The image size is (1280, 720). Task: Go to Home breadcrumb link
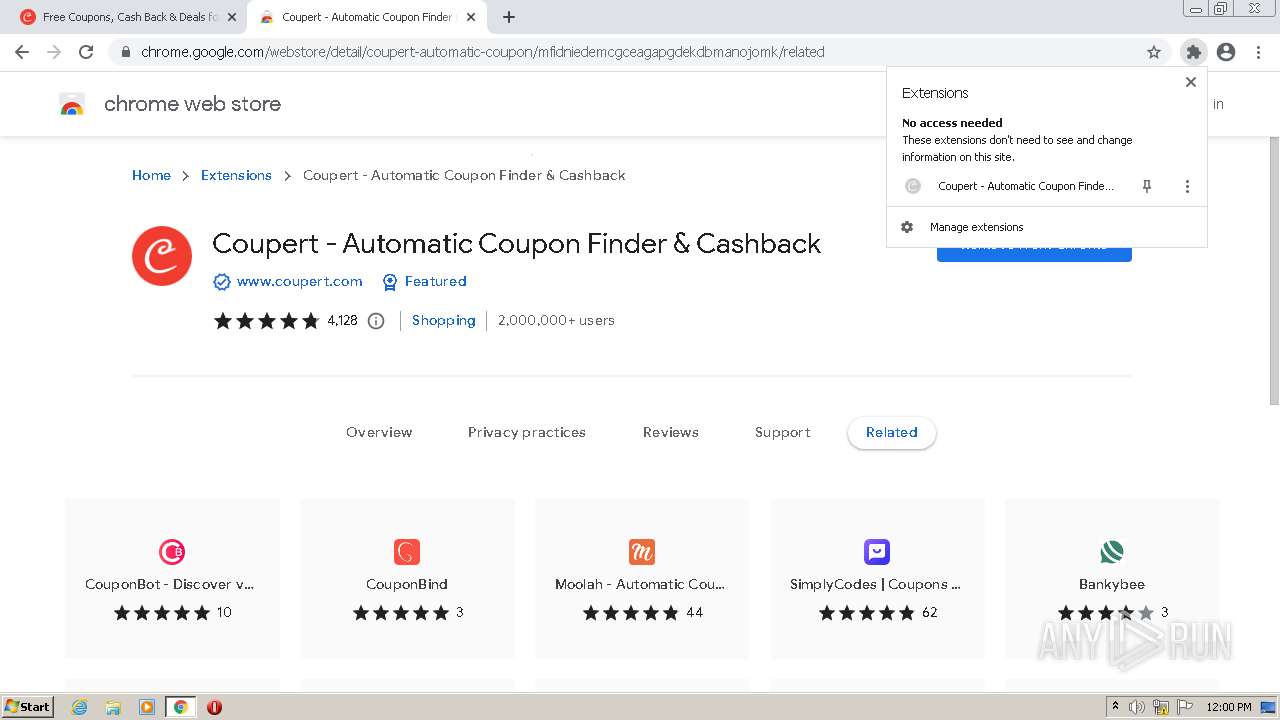point(151,175)
